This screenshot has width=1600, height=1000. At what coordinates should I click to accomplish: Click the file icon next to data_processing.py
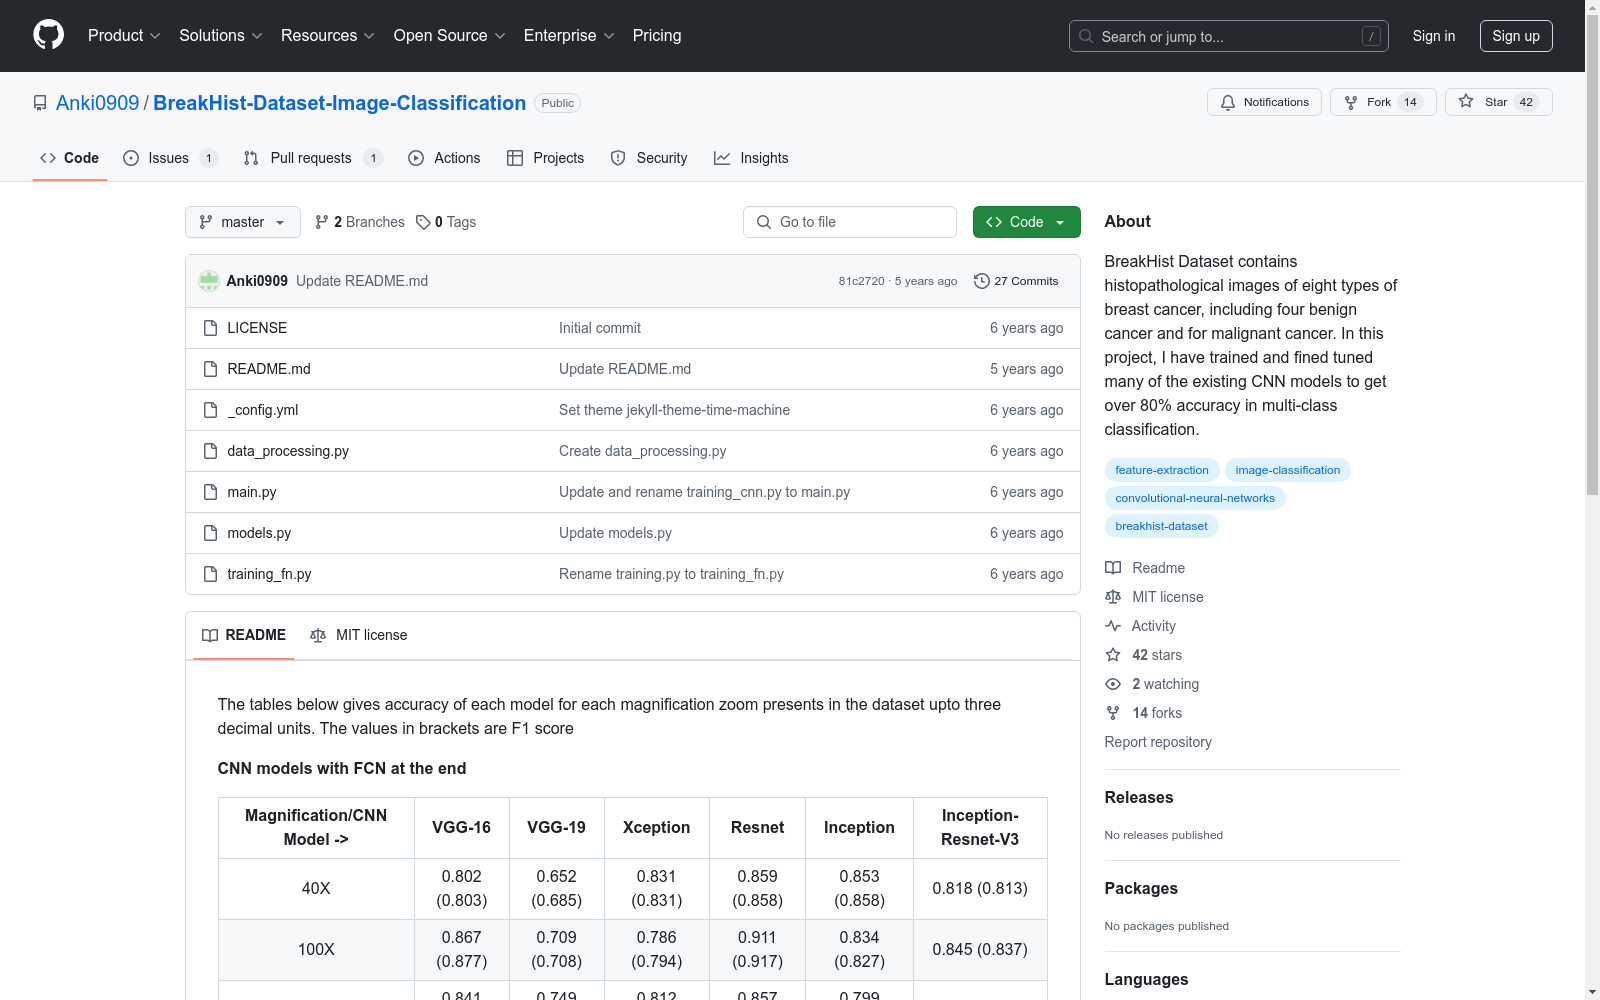point(210,451)
